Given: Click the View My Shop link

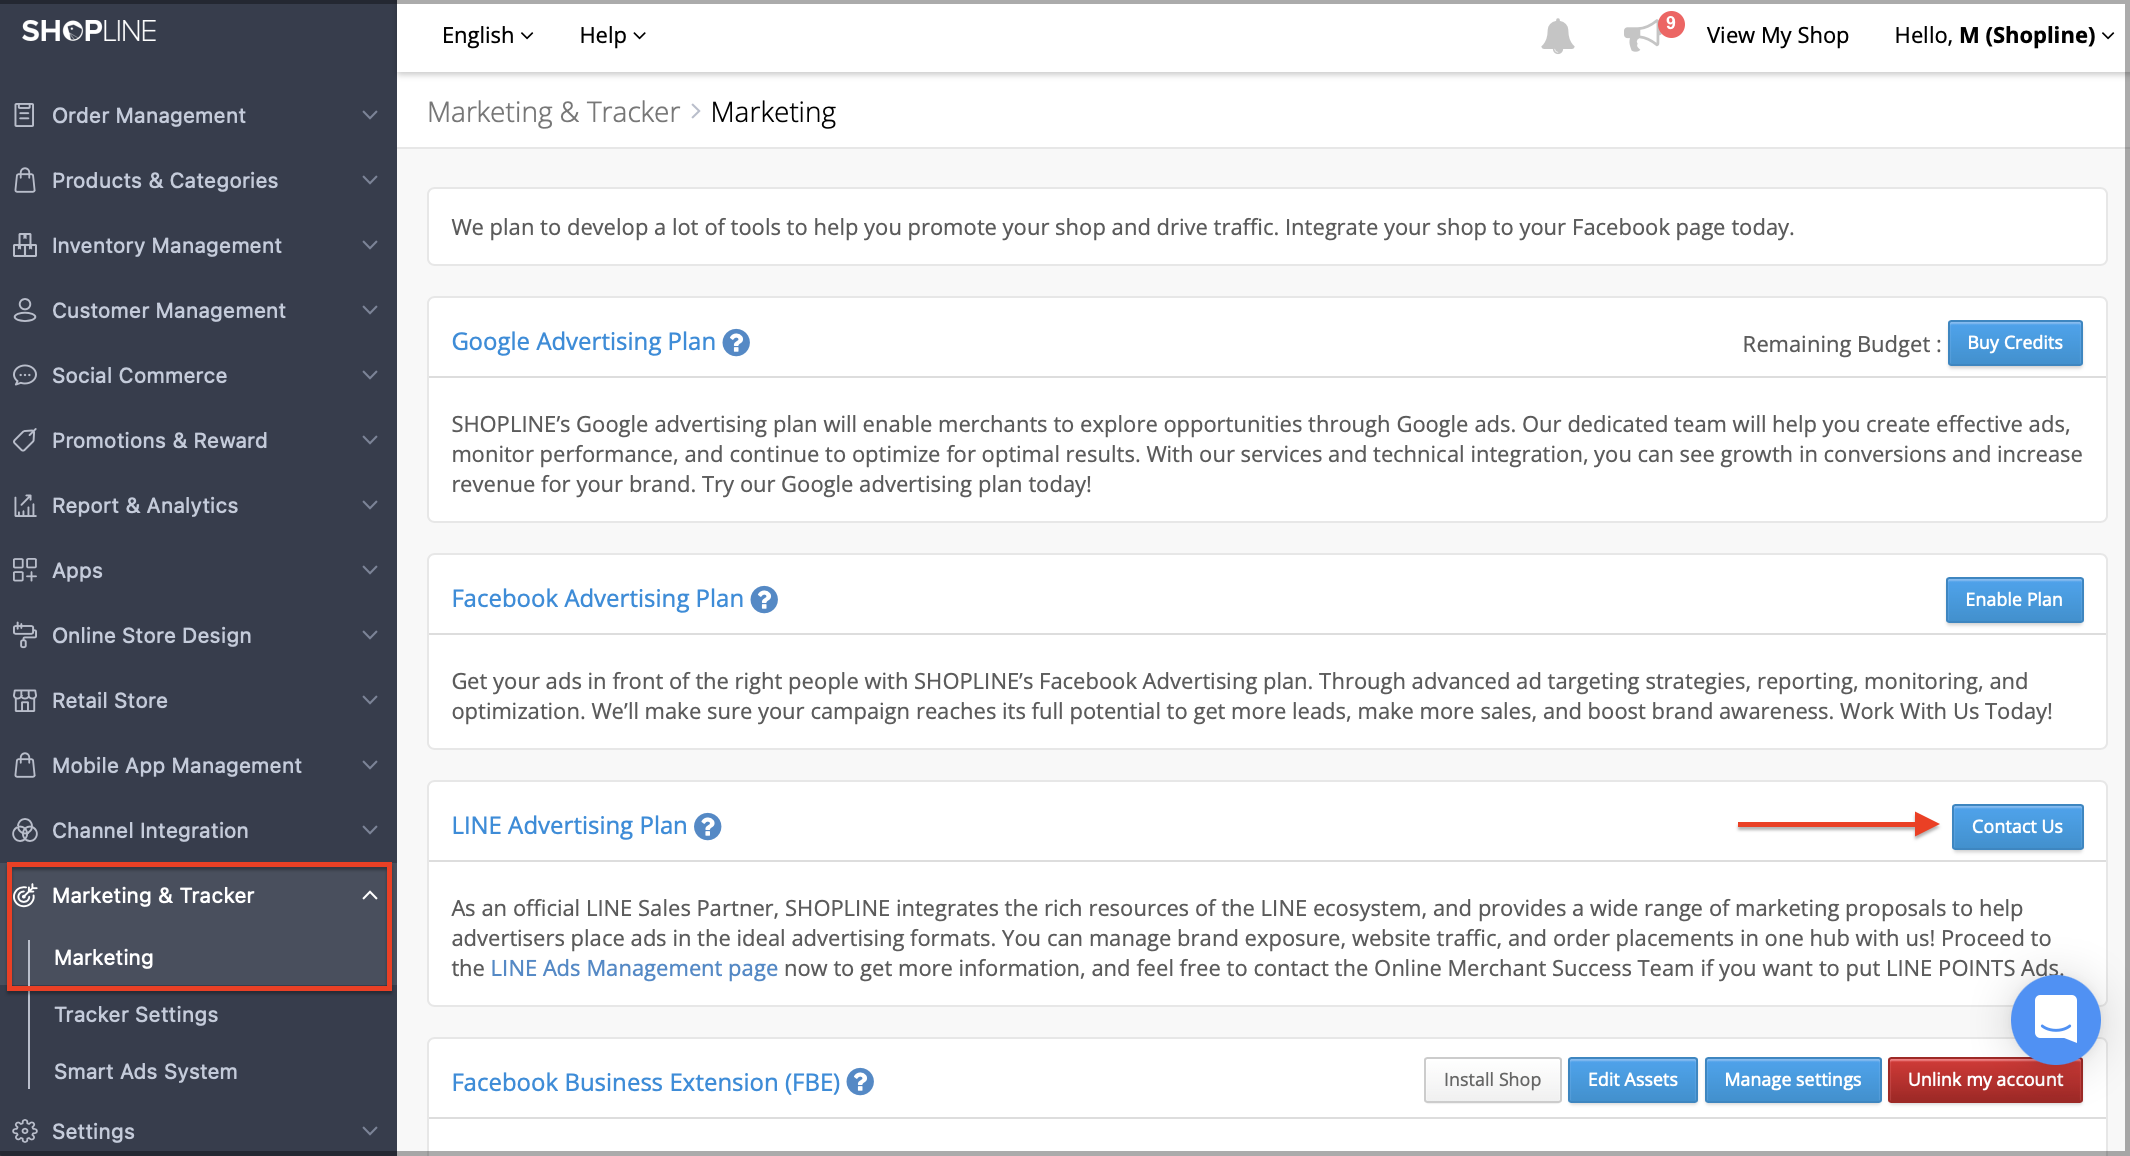Looking at the screenshot, I should pos(1777,35).
